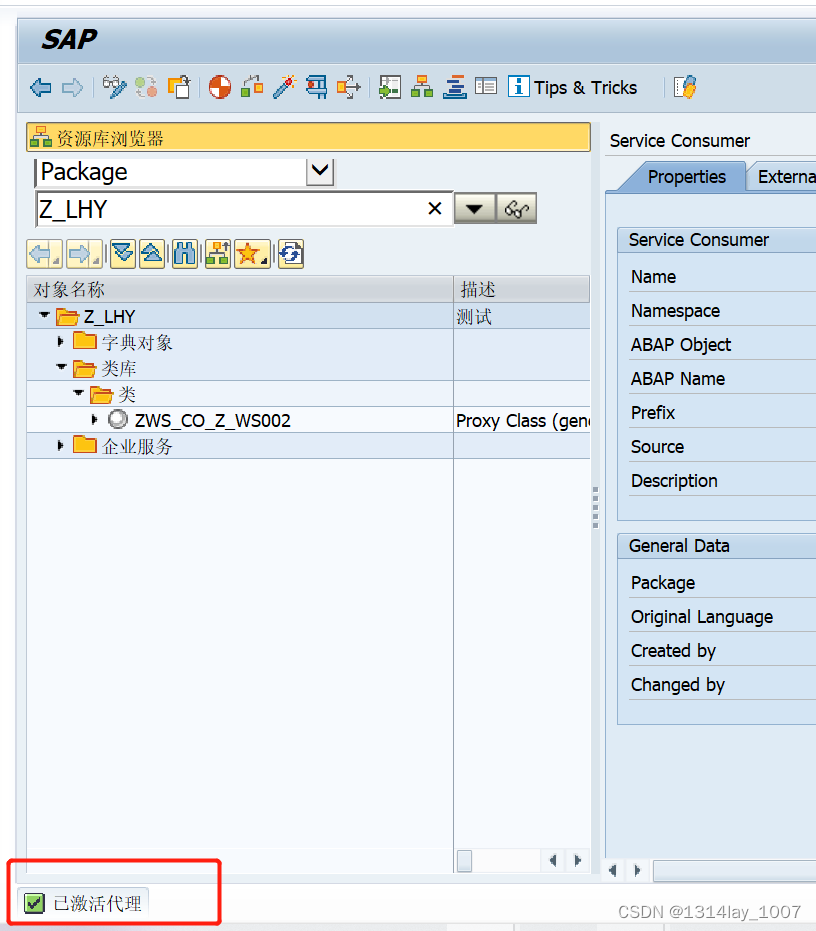Click the Other Object icon

point(179,87)
